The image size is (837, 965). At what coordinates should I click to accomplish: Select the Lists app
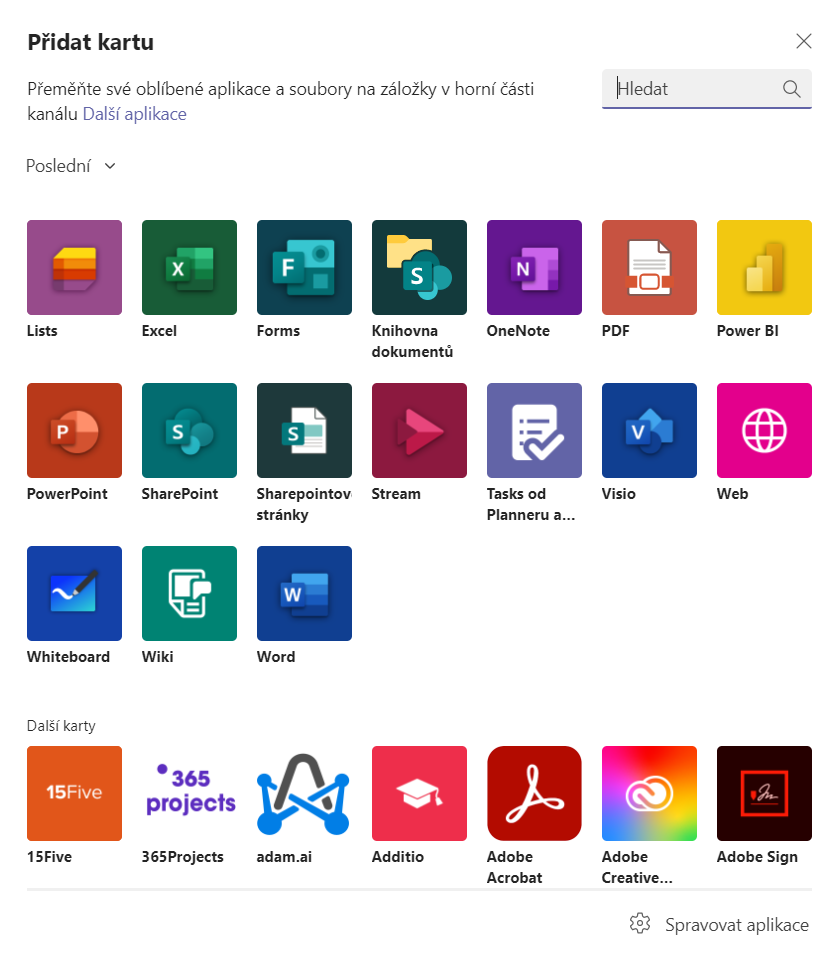click(74, 267)
